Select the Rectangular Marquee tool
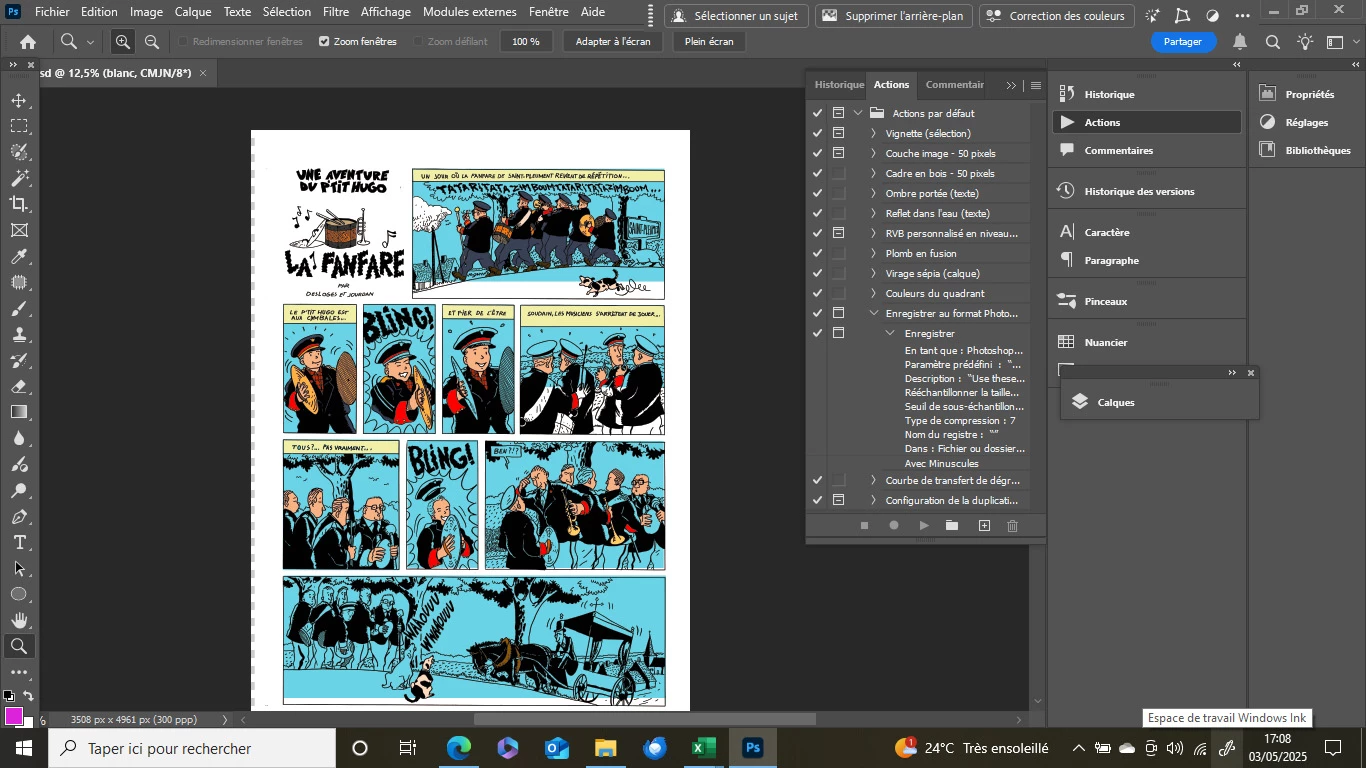1366x768 pixels. (x=19, y=127)
